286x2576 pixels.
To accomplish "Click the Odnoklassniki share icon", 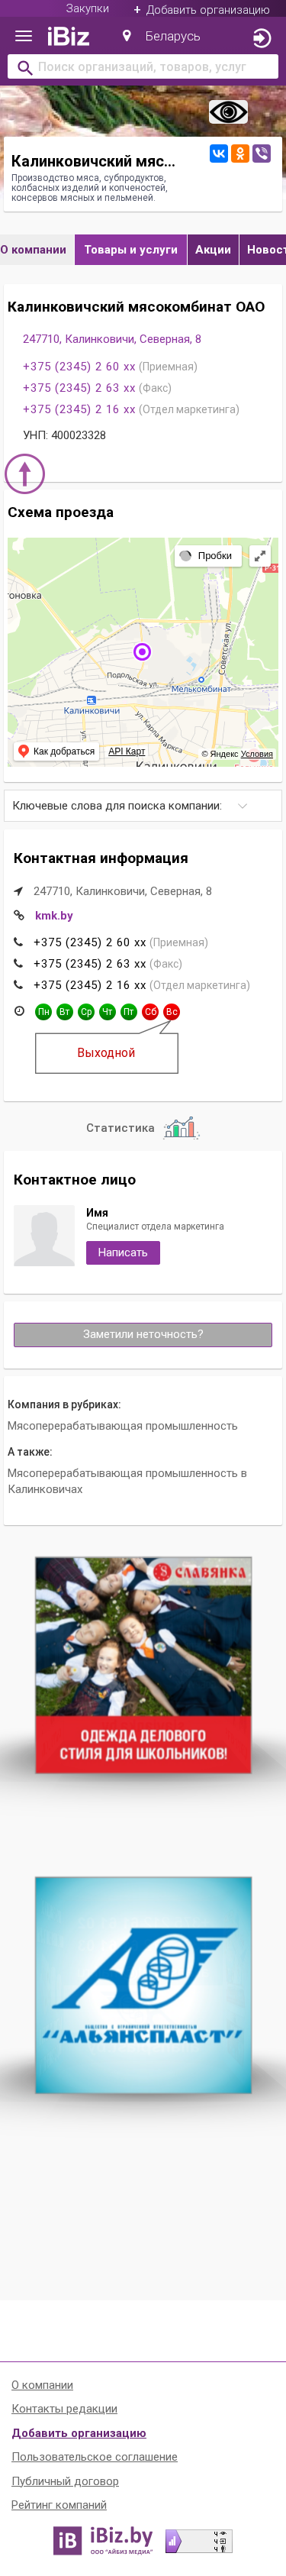I will [x=240, y=153].
